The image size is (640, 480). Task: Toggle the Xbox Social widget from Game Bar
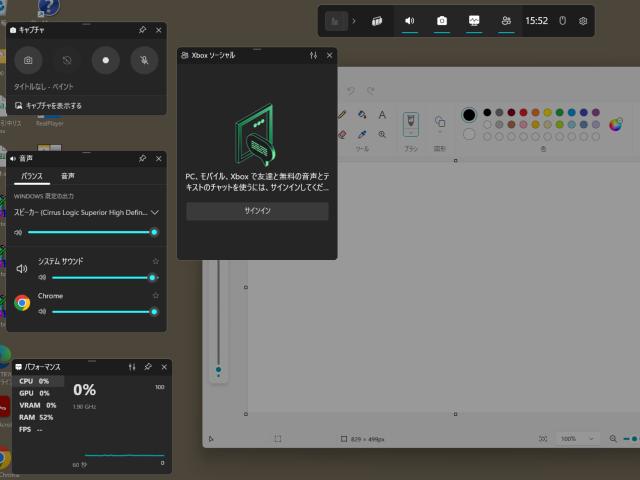506,21
